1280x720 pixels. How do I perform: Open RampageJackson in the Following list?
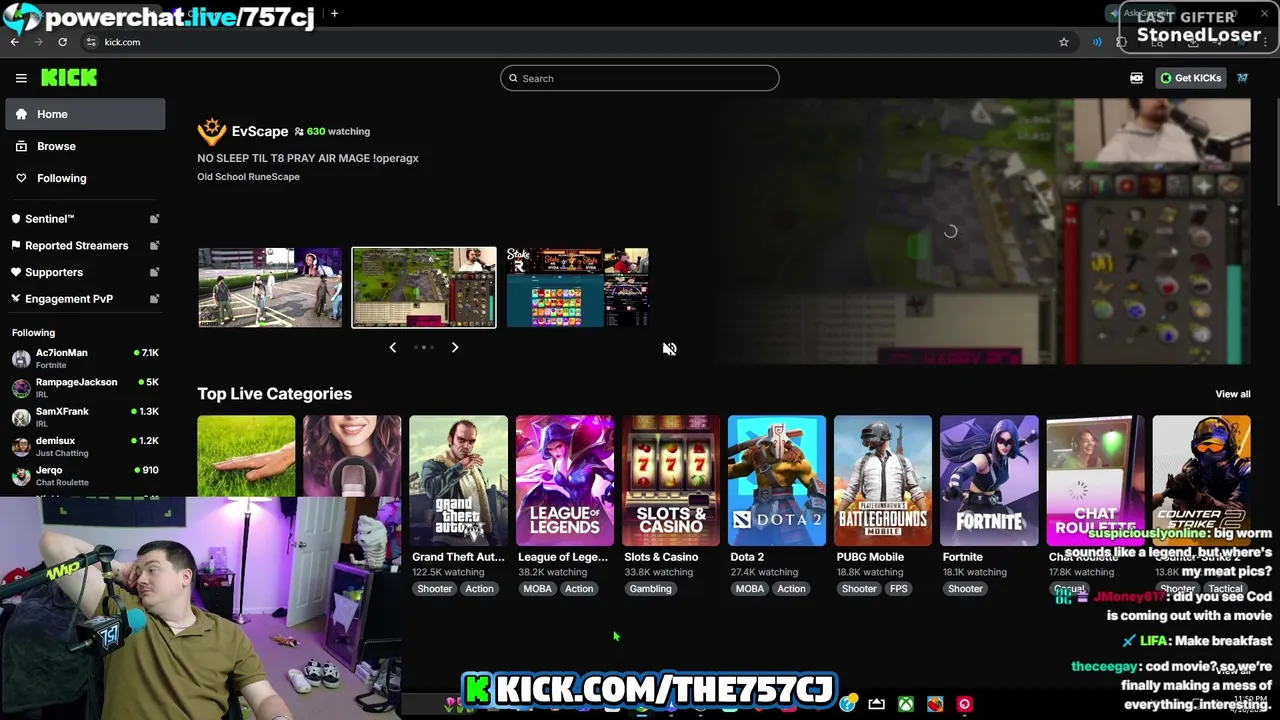(x=85, y=388)
